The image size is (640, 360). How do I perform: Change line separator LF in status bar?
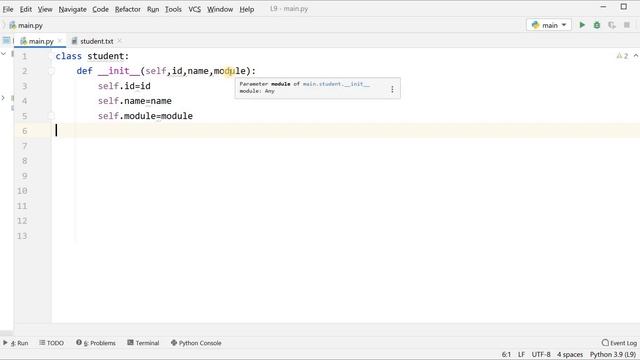pyautogui.click(x=521, y=354)
